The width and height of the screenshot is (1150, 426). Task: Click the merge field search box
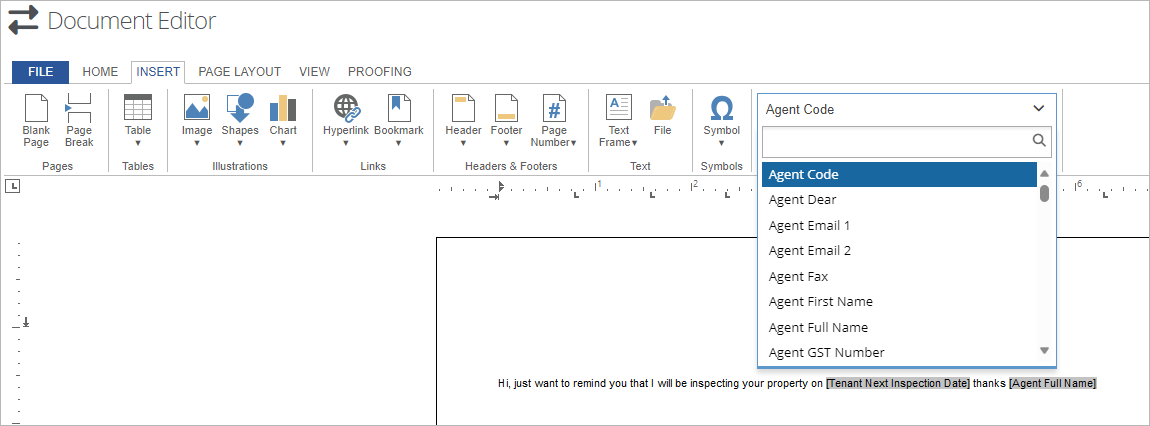tap(907, 142)
